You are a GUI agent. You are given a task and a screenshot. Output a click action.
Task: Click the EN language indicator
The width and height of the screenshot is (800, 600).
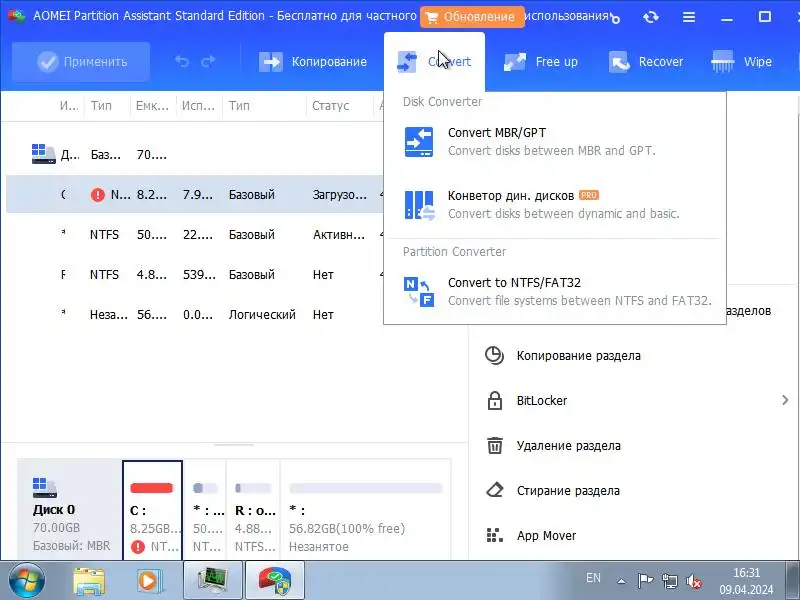coord(593,578)
